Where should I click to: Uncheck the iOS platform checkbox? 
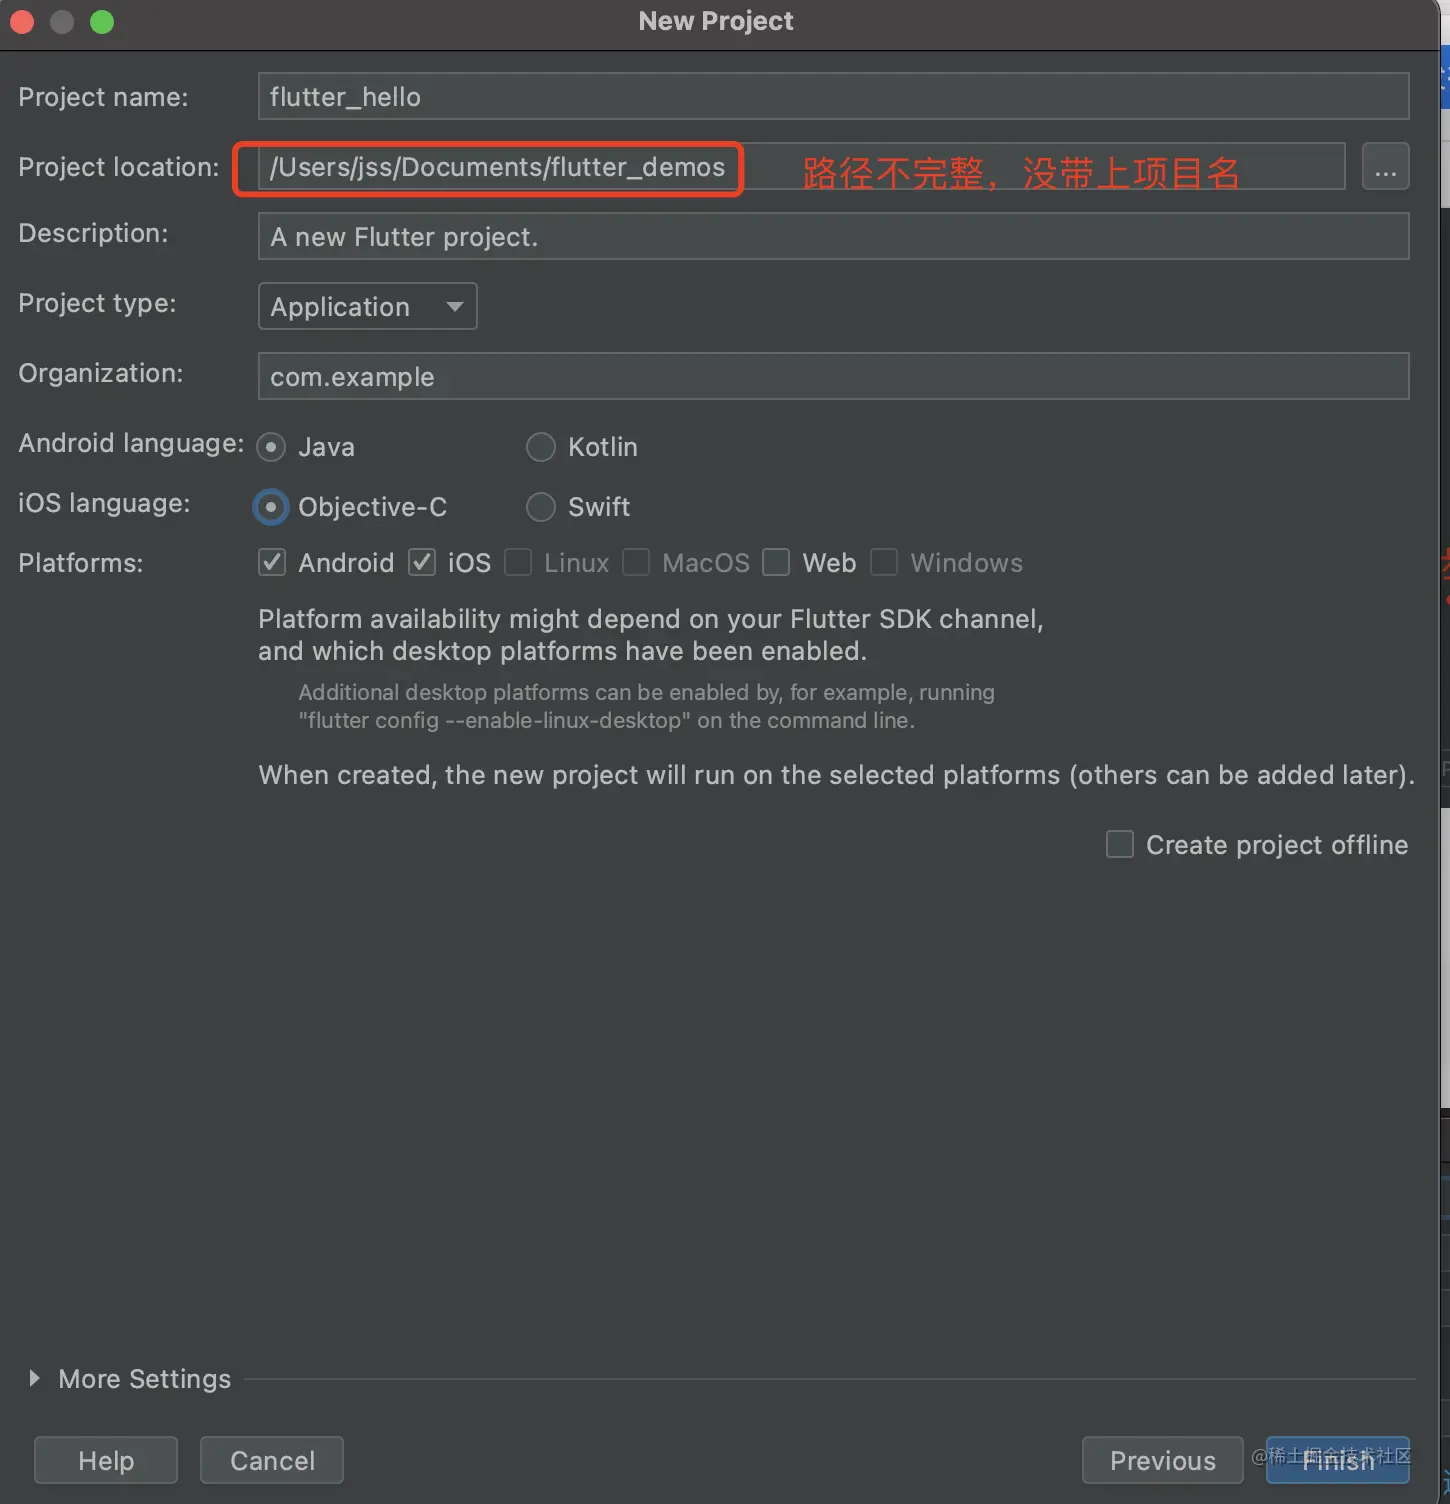(422, 562)
